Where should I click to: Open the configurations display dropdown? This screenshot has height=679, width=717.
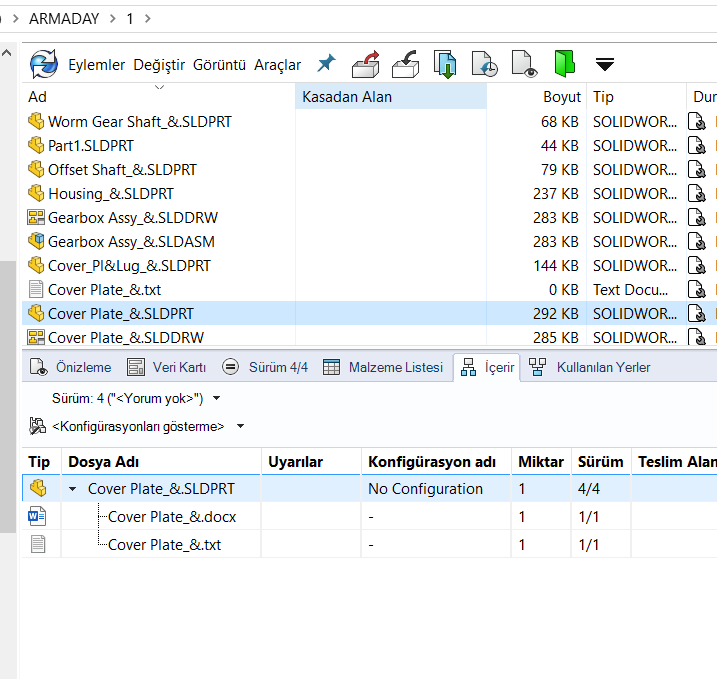[240, 426]
